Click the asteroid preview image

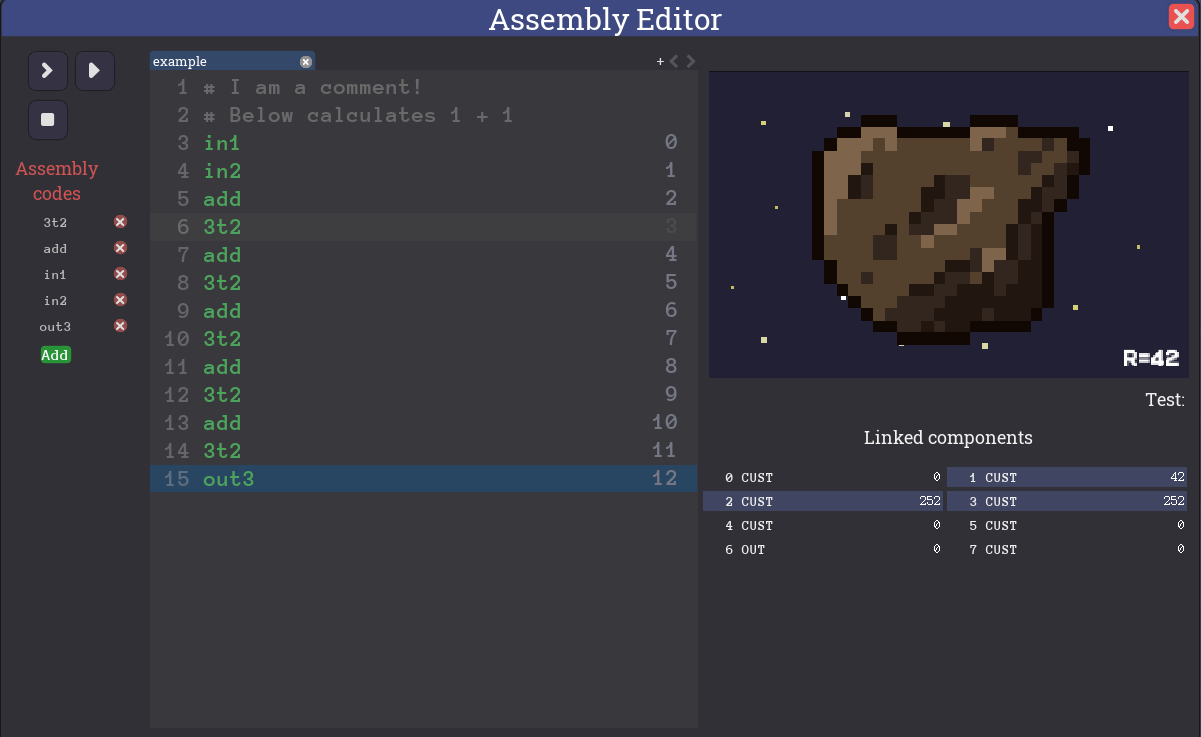tap(948, 225)
